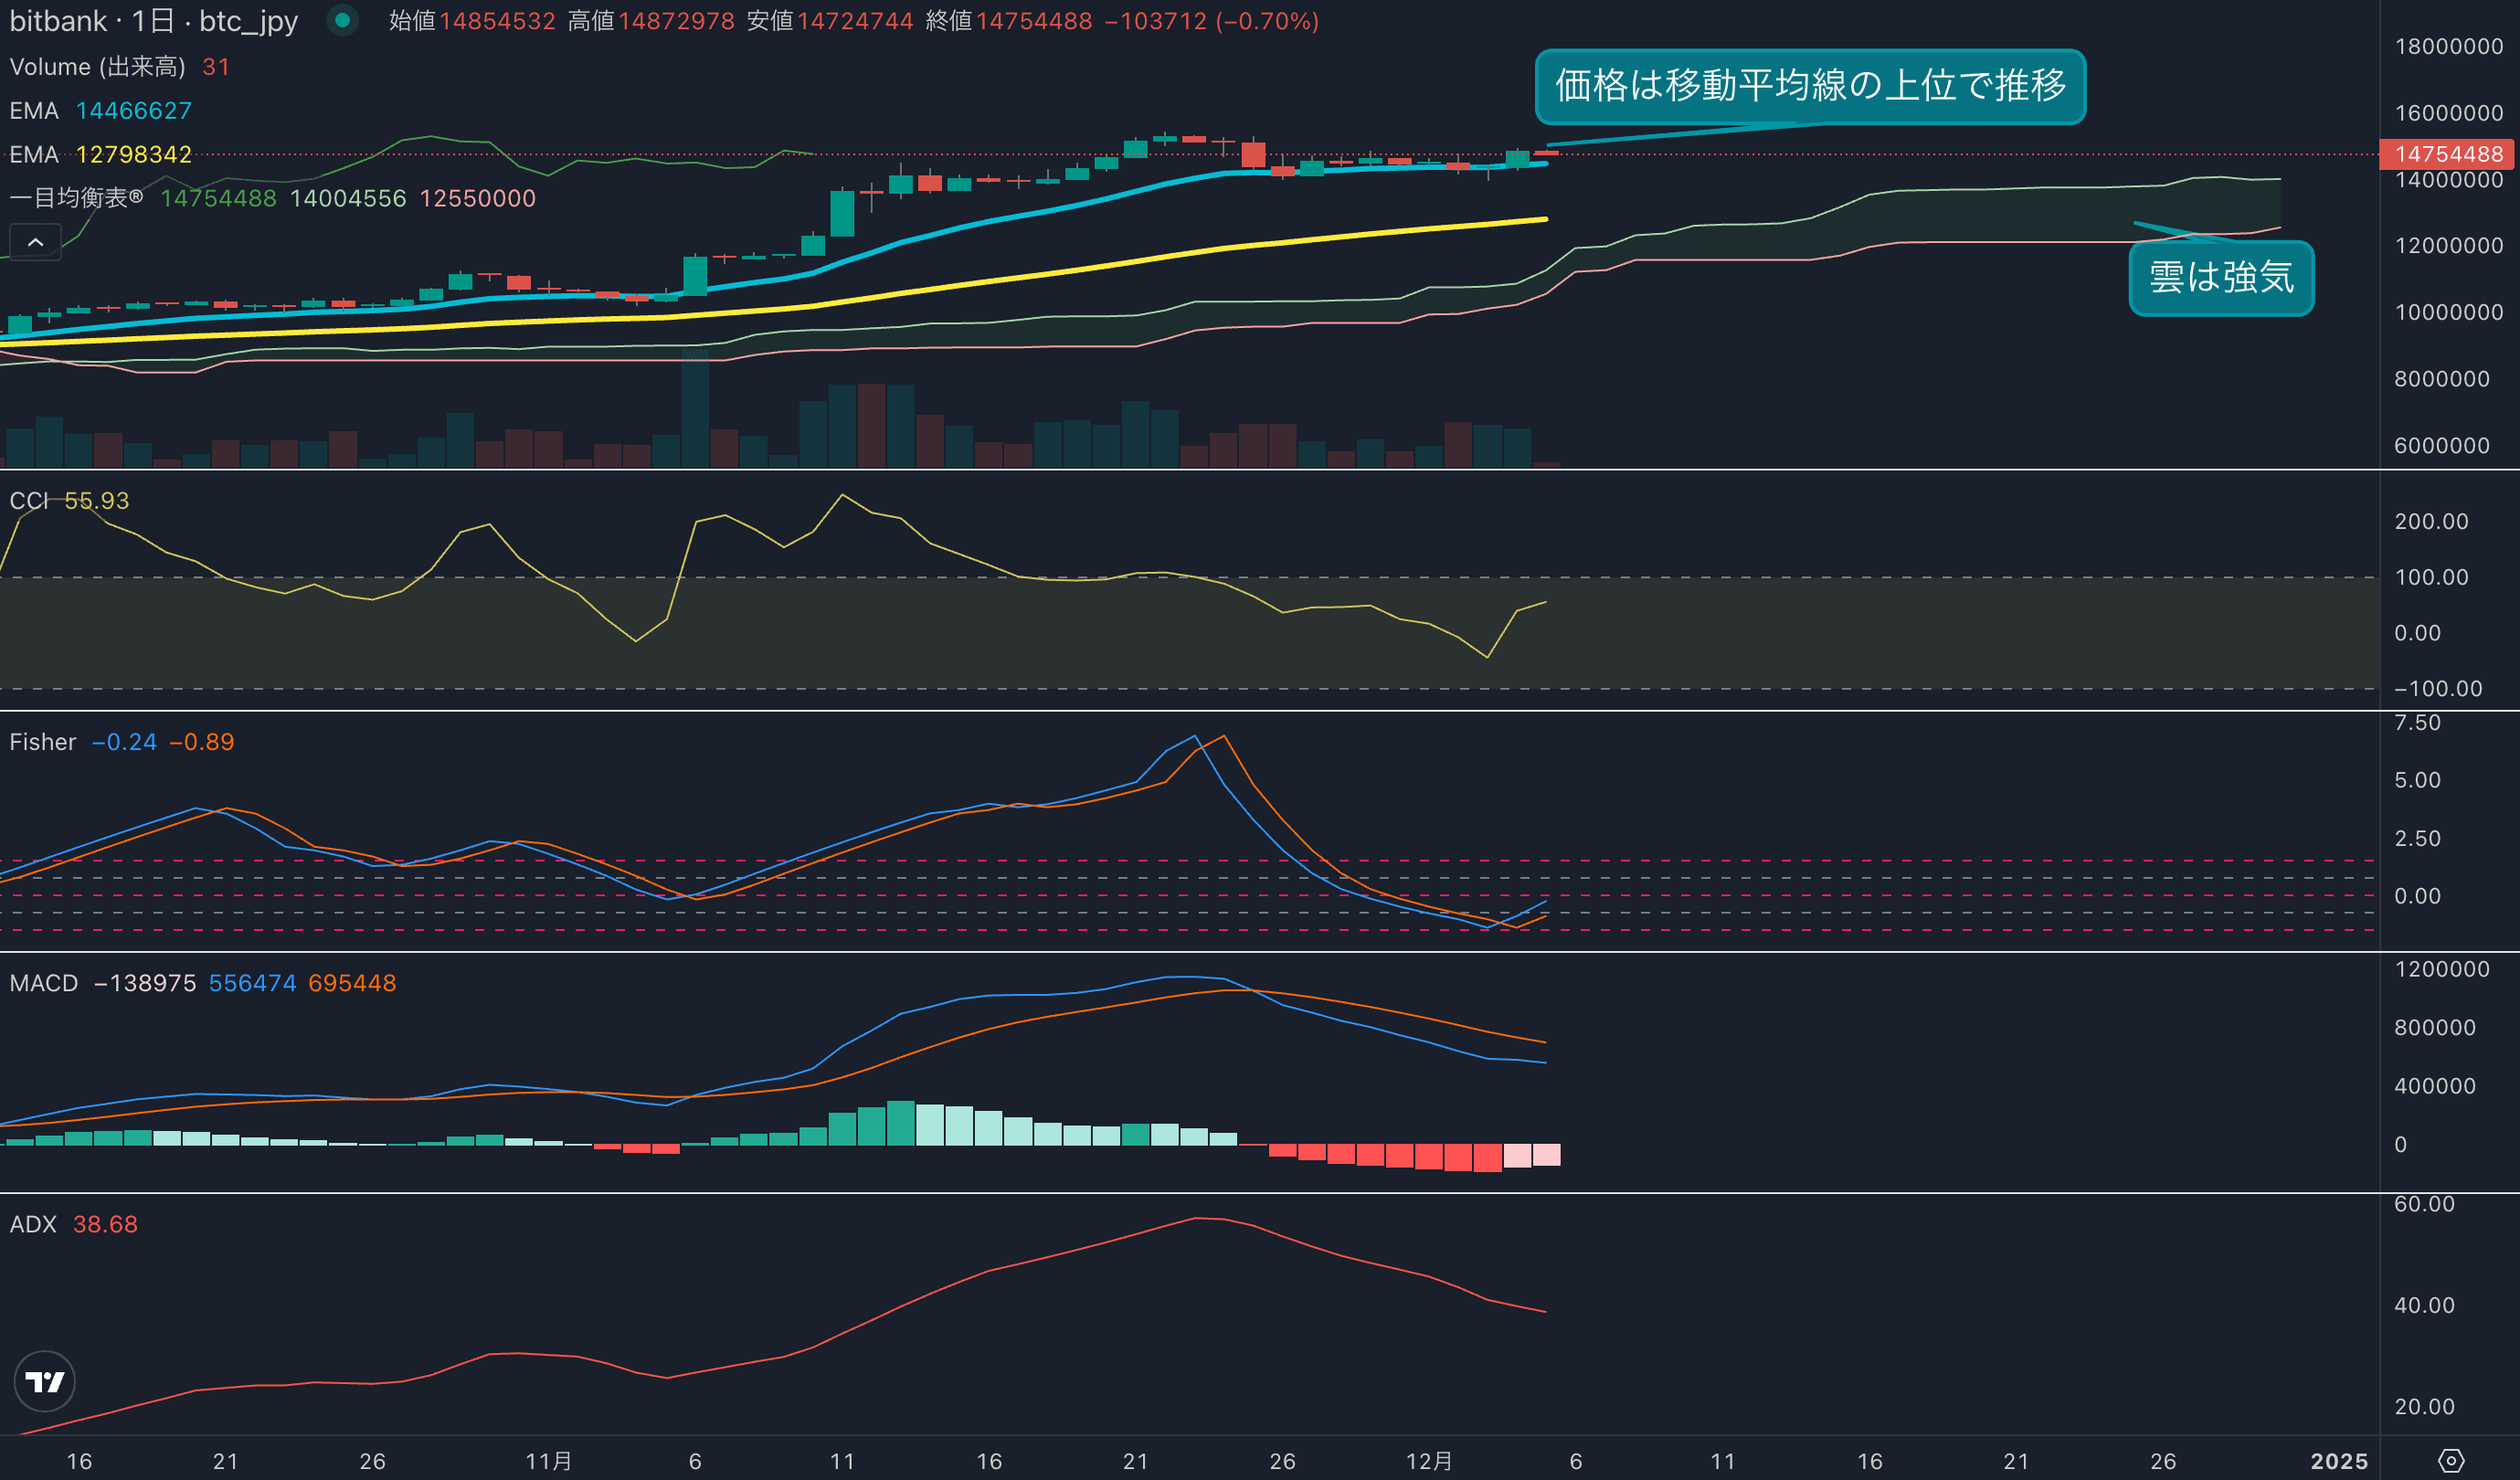Click the 12月 label on time axis
Image resolution: width=2520 pixels, height=1480 pixels.
tap(1429, 1461)
